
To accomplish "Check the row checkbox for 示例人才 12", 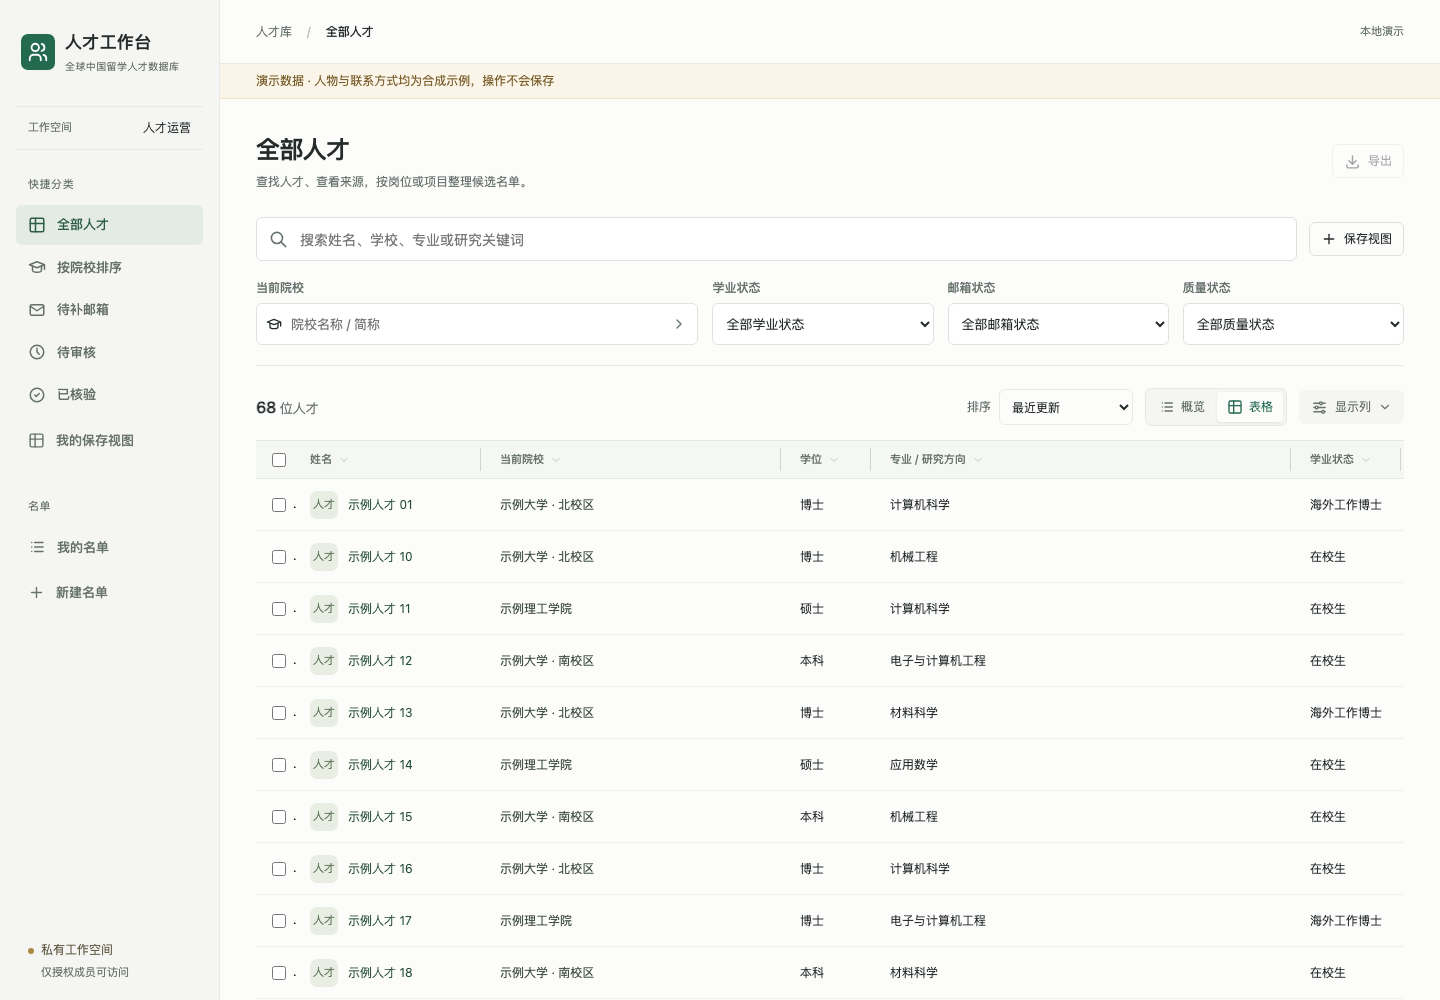I will pyautogui.click(x=279, y=661).
